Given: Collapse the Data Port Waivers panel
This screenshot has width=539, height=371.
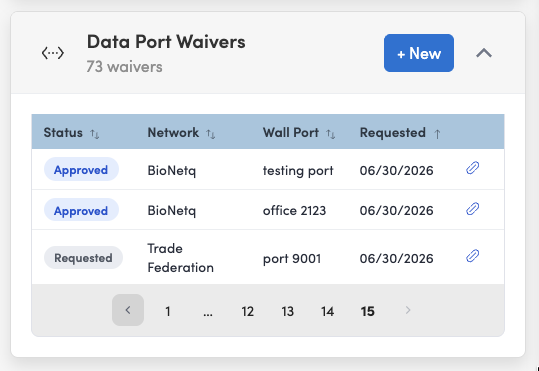Looking at the screenshot, I should [484, 53].
